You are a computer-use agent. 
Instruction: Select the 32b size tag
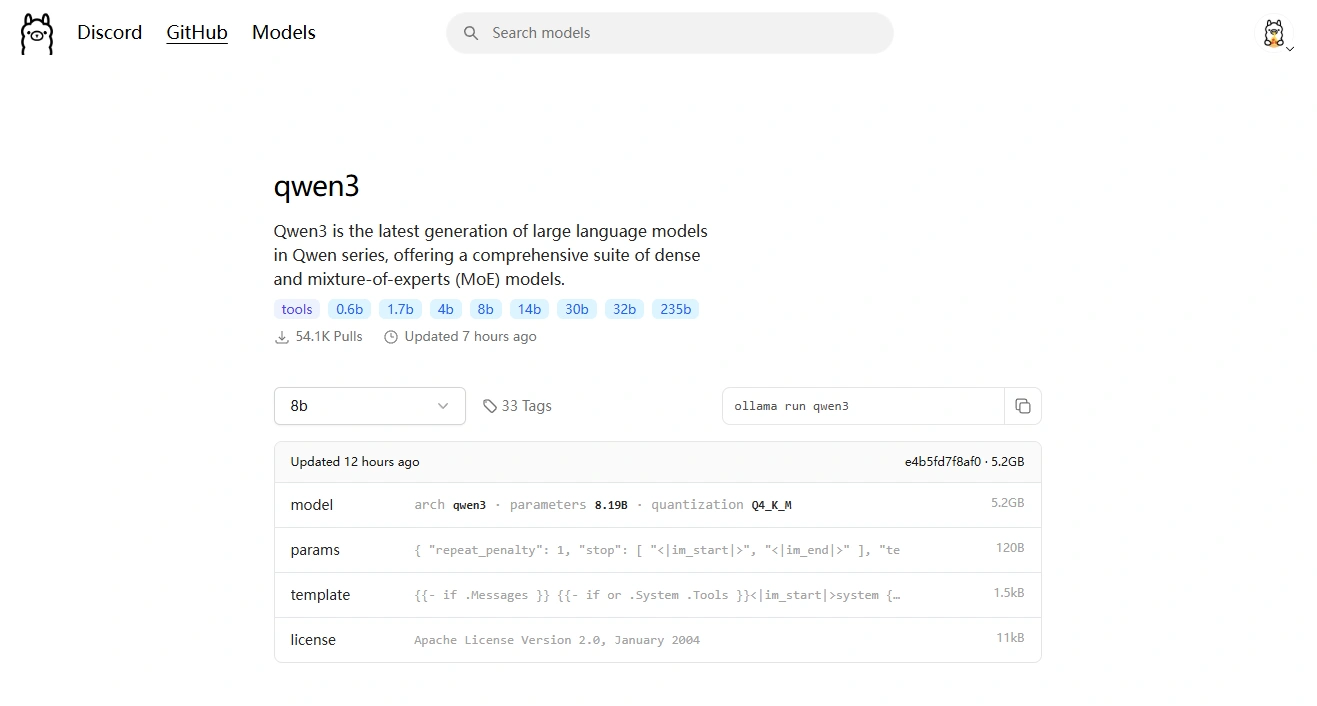click(625, 309)
